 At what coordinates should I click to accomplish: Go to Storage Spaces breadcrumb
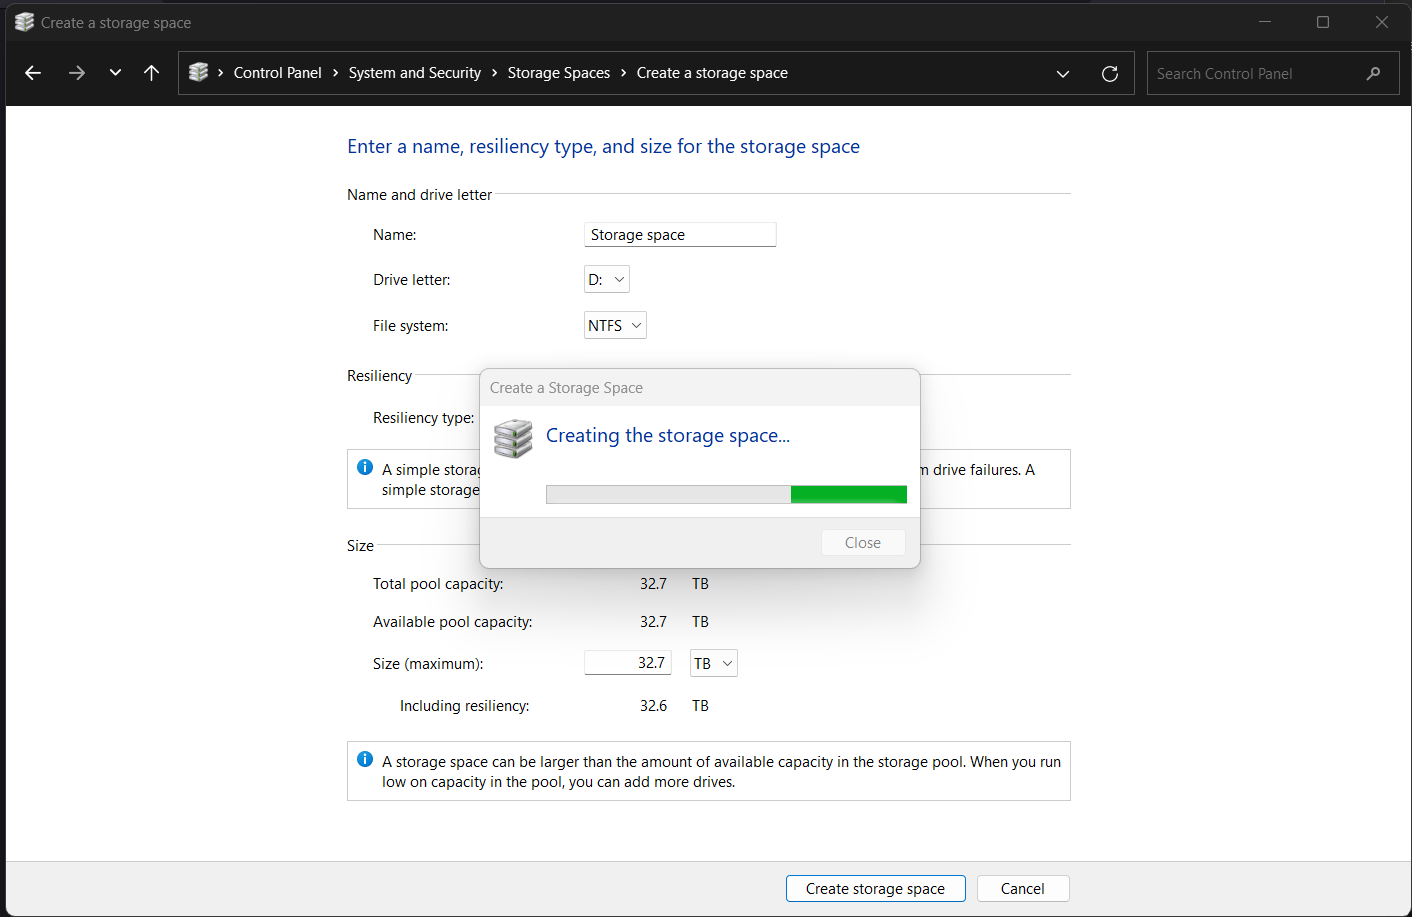pos(558,73)
